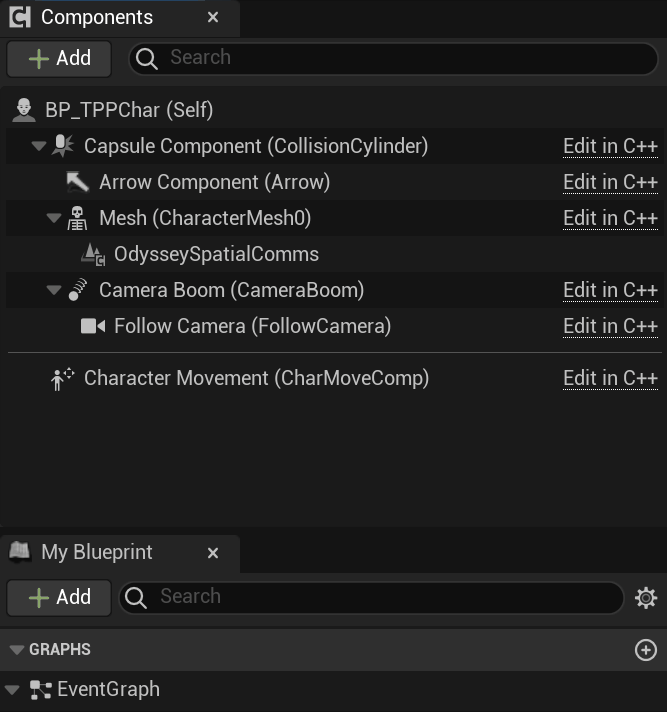The image size is (667, 712).
Task: Click the Capsule Component collision icon
Action: [63, 146]
